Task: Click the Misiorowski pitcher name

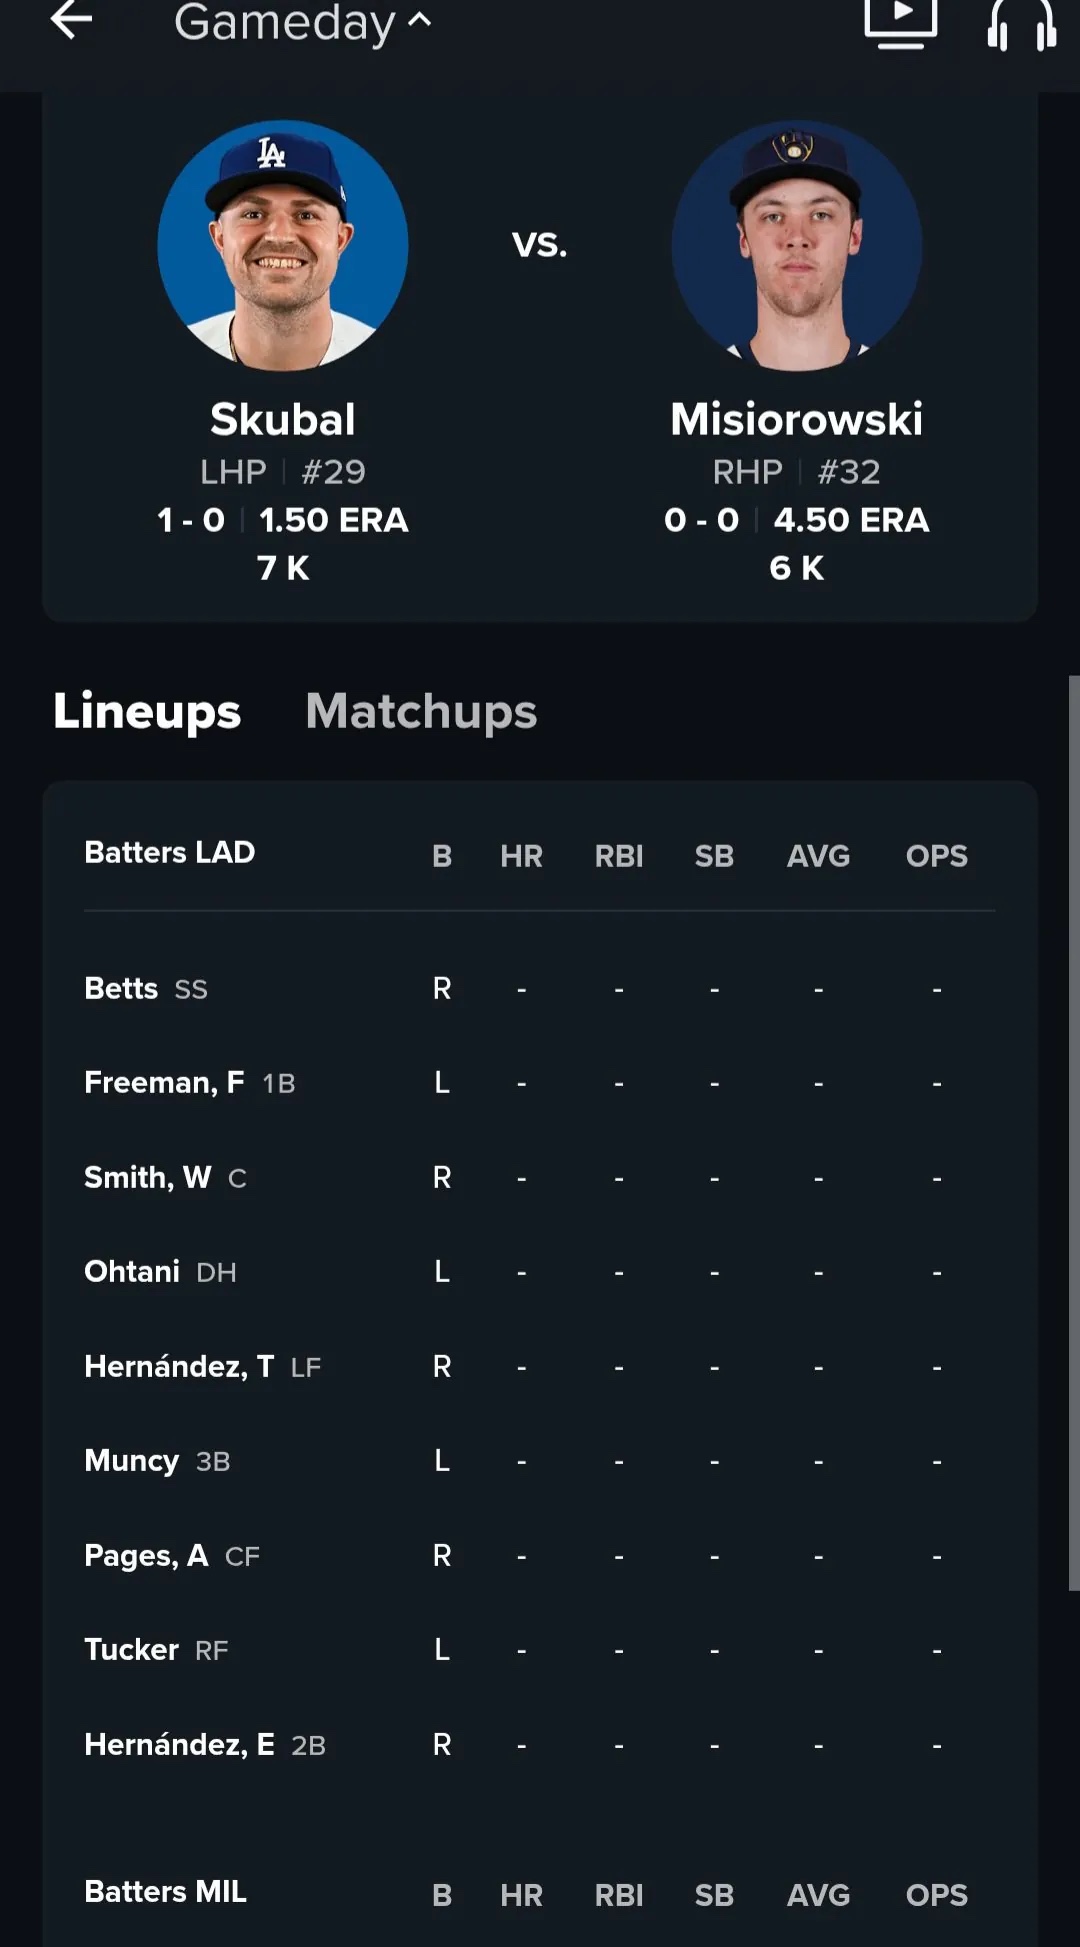Action: click(x=797, y=419)
